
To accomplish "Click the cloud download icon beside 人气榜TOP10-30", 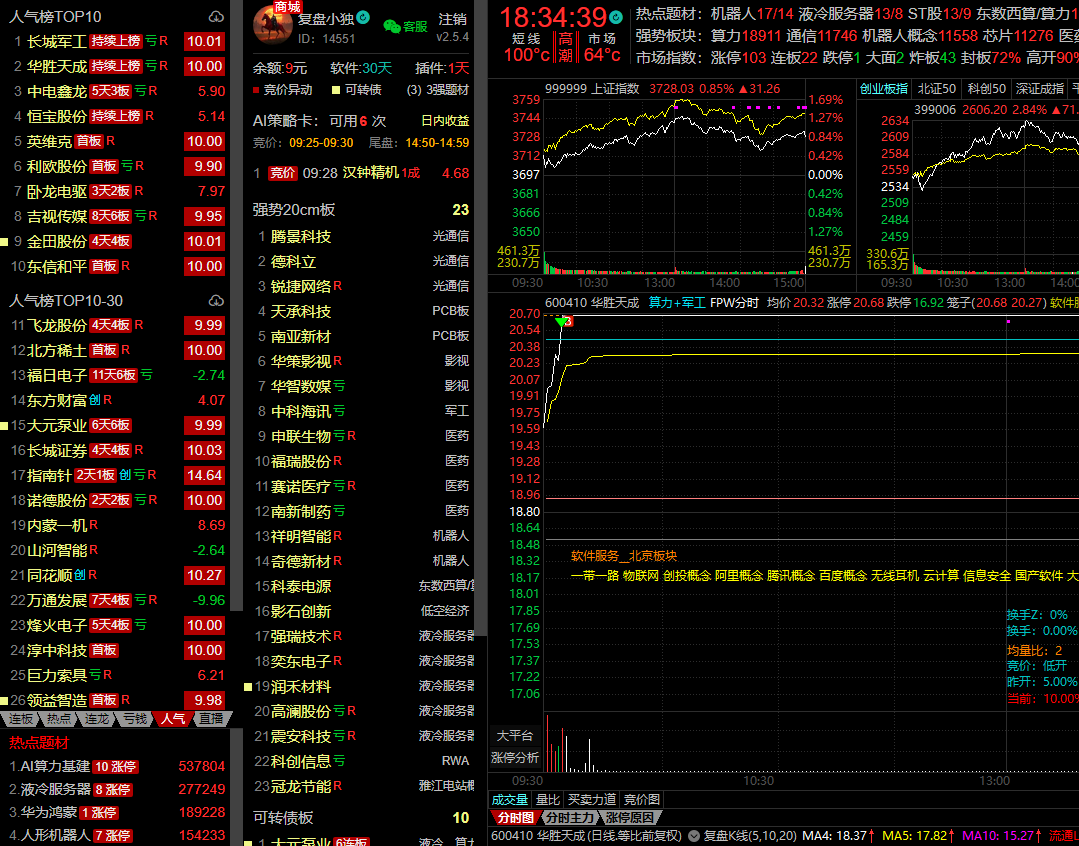I will coord(216,301).
